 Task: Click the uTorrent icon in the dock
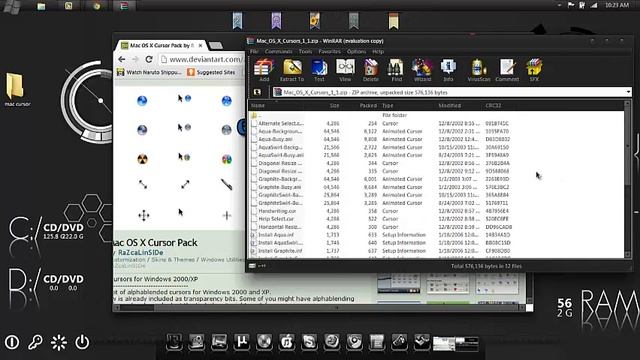click(x=242, y=341)
